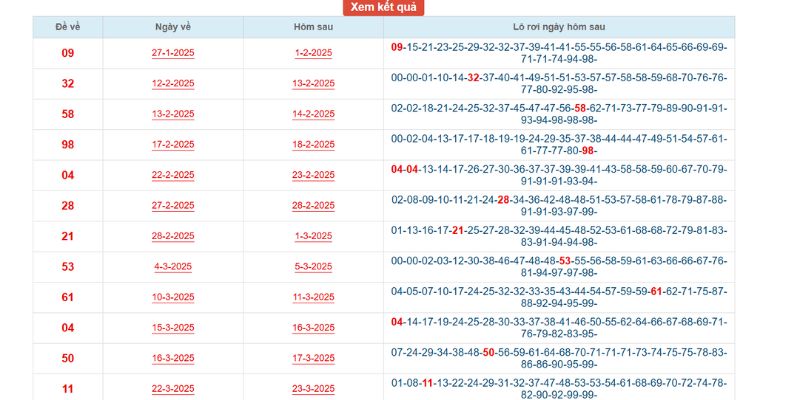The image size is (800, 400).
Task: Open the 18-2-2025 next-day link
Action: [312, 145]
